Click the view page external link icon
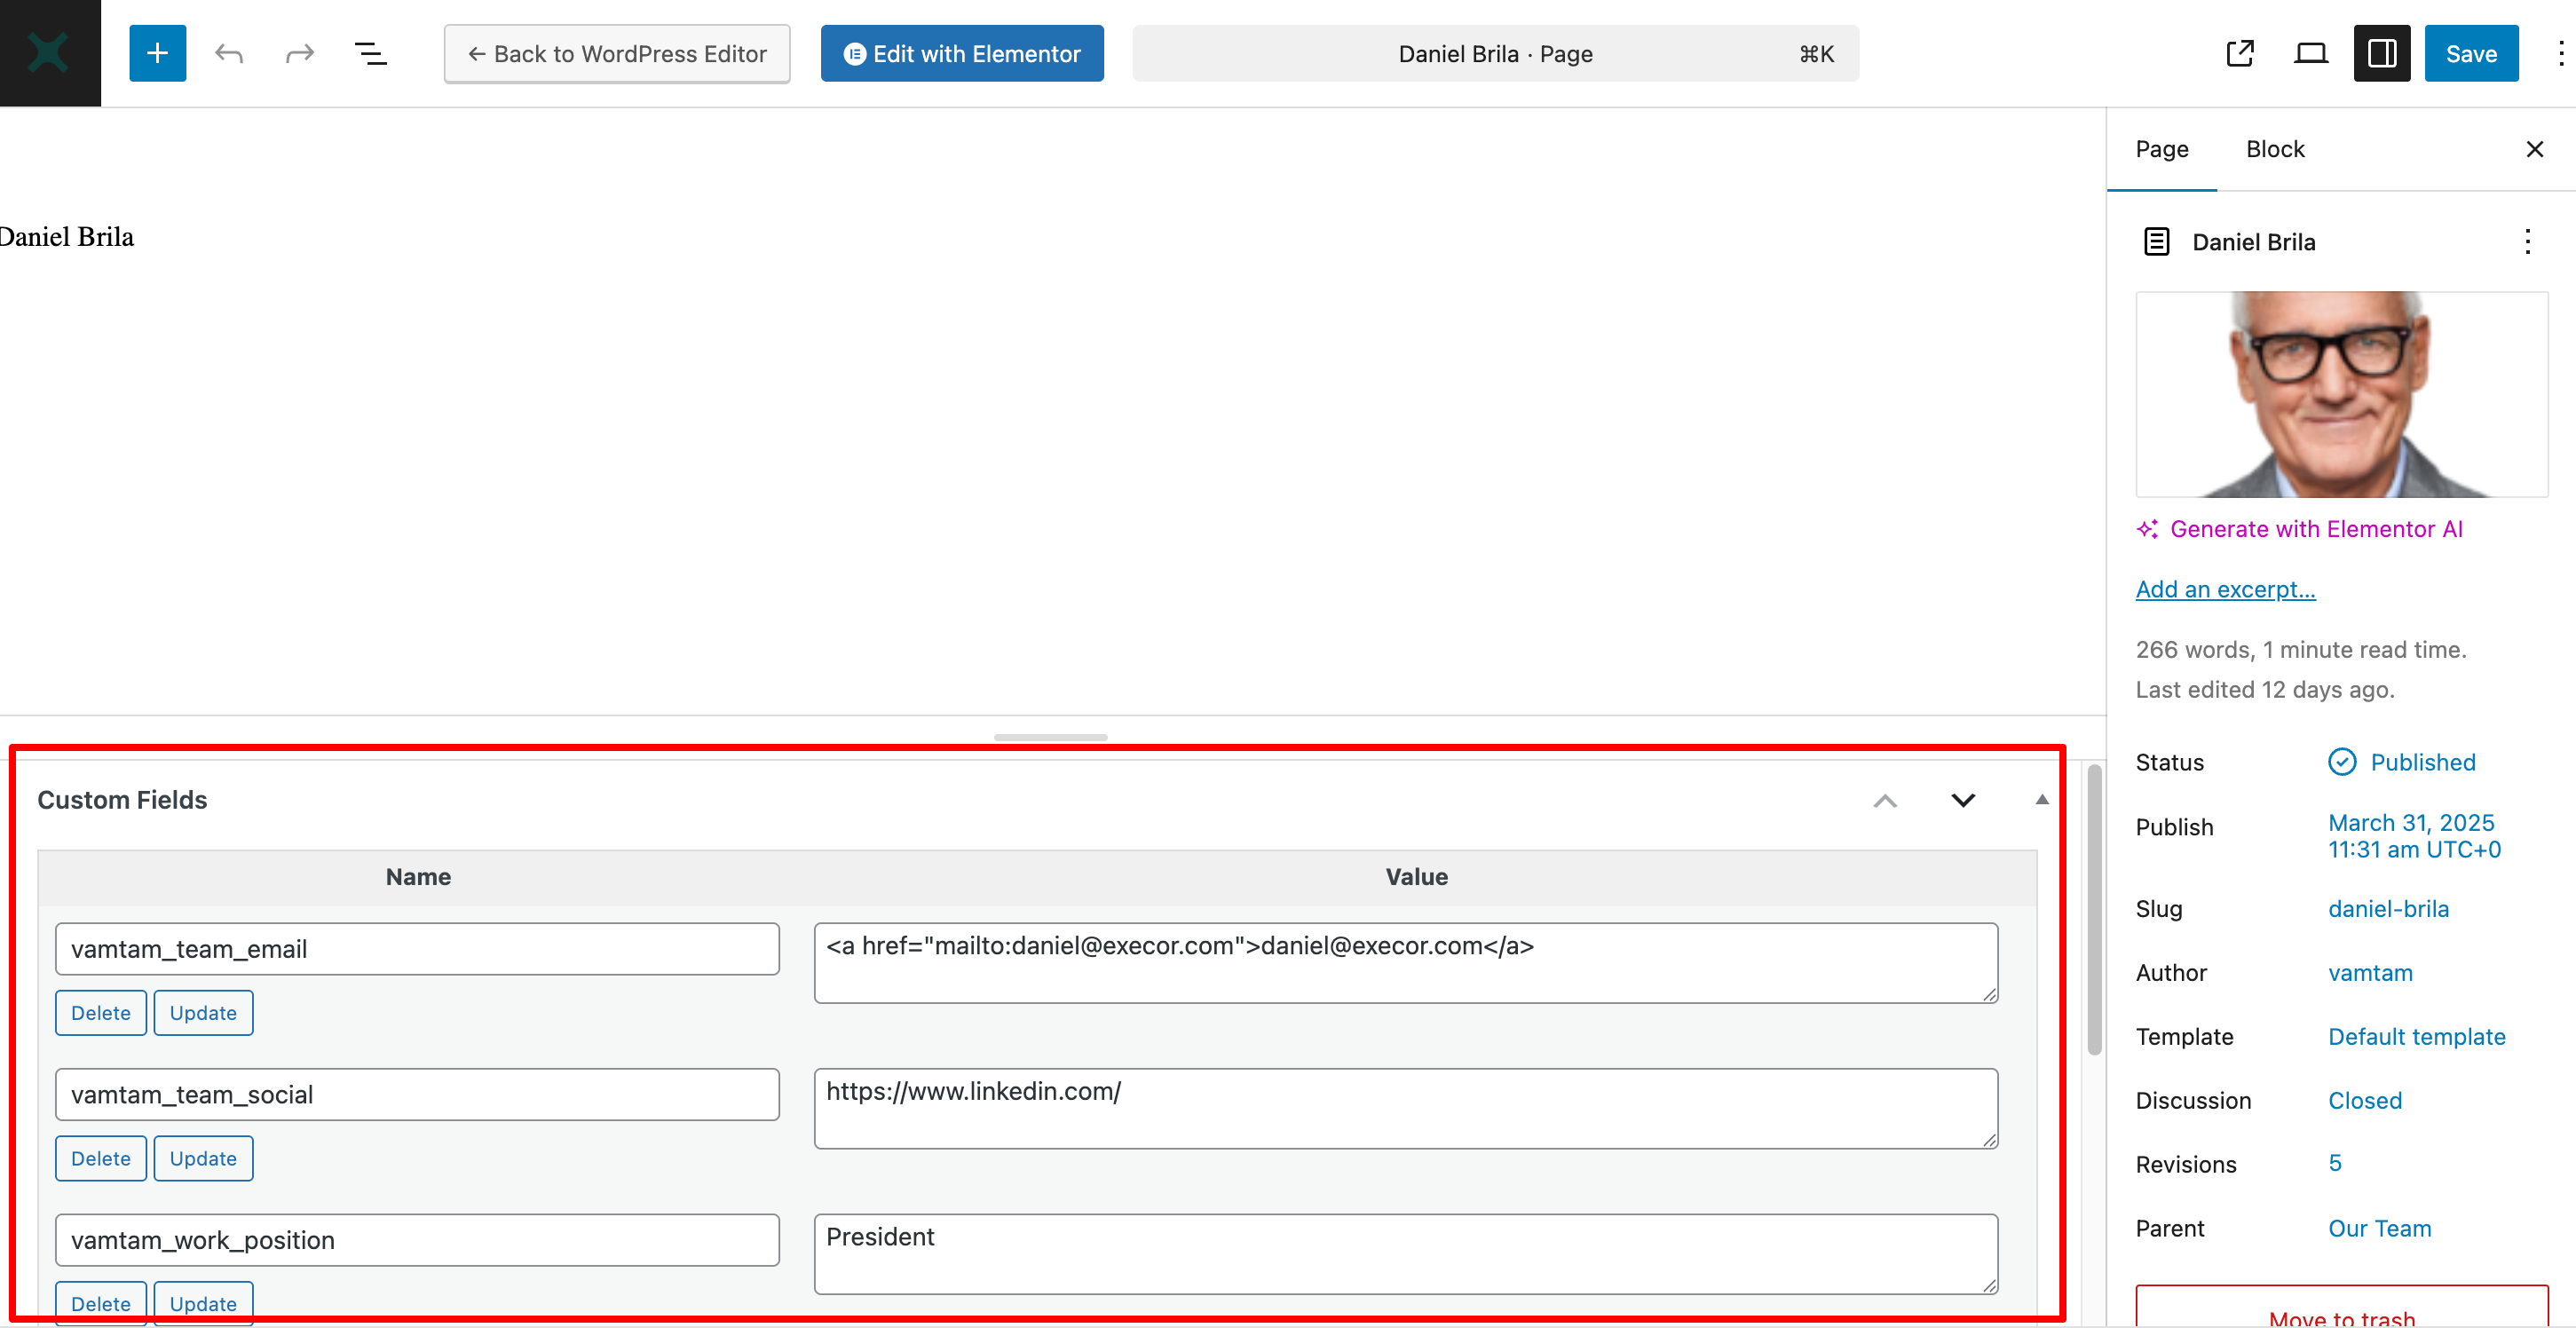This screenshot has width=2576, height=1328. 2240,53
